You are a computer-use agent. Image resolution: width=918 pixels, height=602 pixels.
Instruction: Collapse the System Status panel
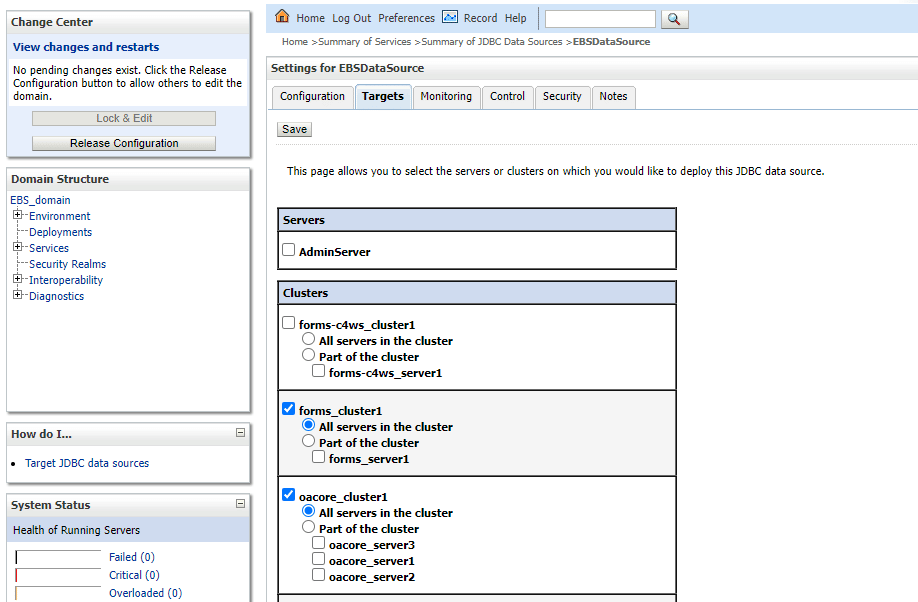point(240,504)
